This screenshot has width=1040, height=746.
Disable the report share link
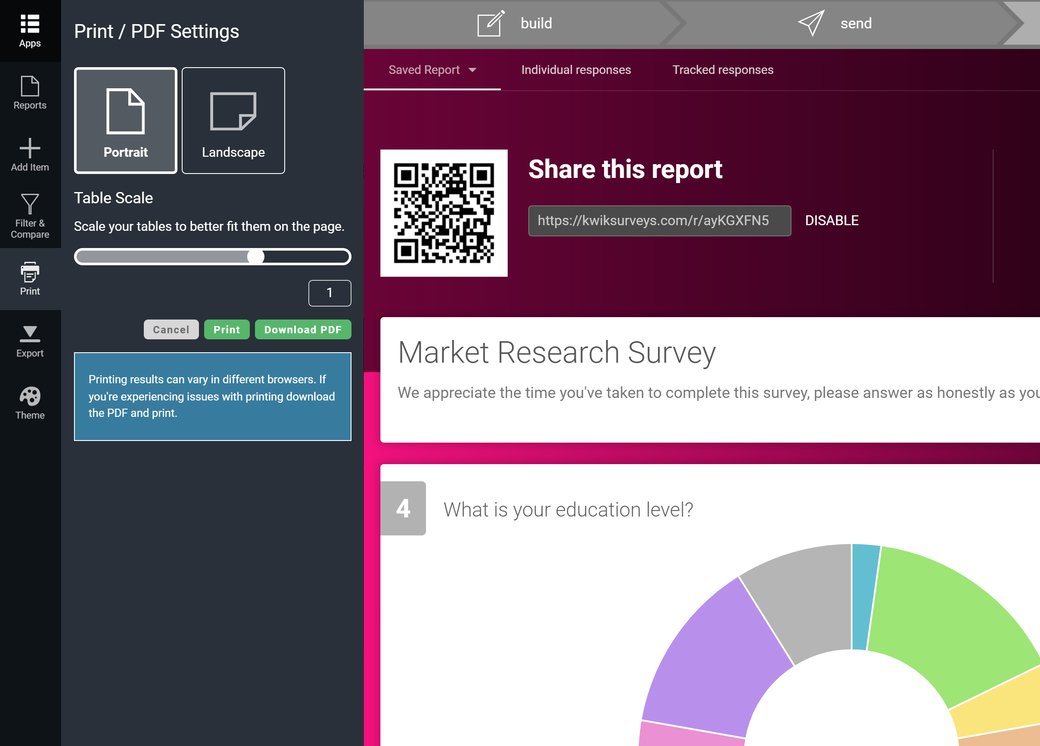click(832, 220)
